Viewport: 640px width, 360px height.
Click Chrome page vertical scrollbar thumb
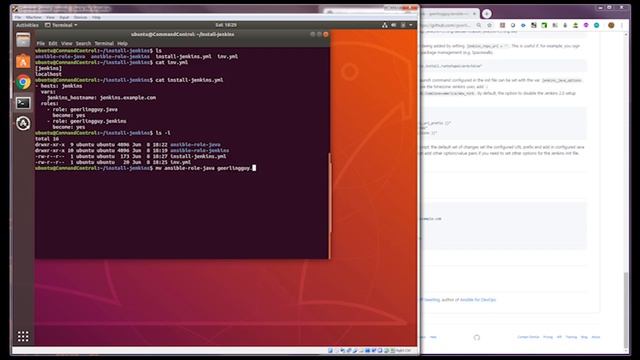[626, 309]
